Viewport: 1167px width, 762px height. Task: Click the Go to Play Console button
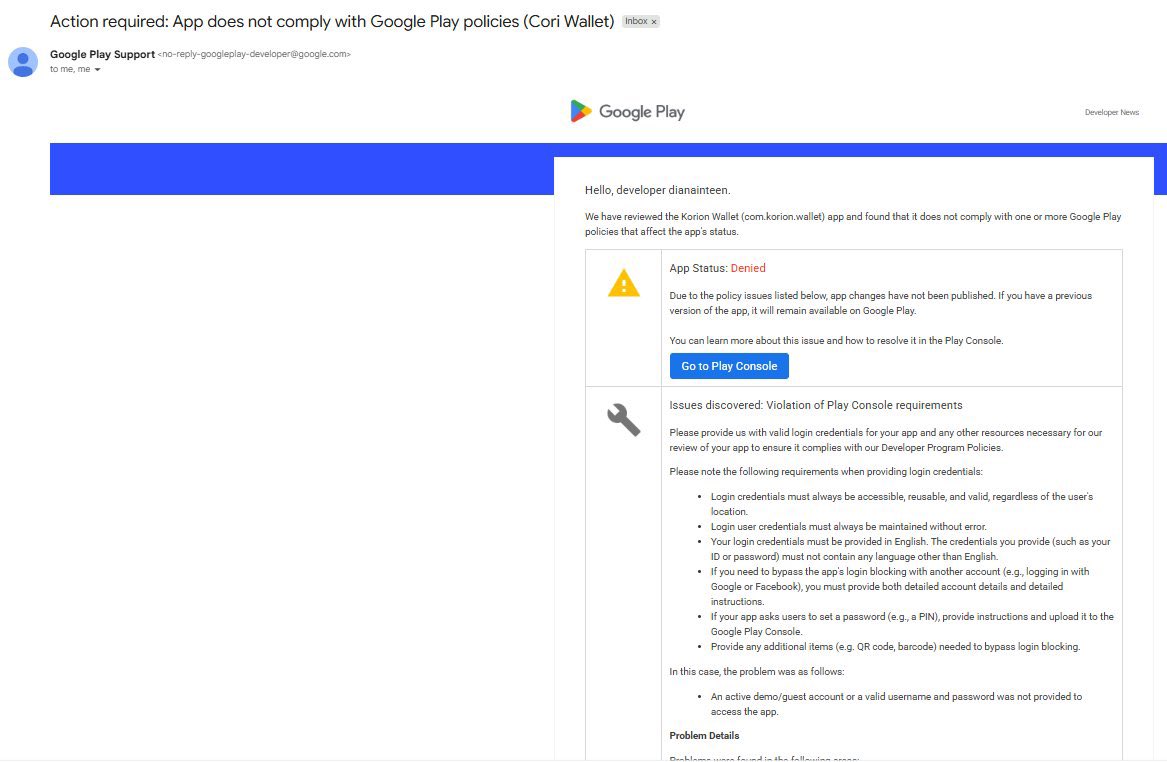[x=729, y=366]
